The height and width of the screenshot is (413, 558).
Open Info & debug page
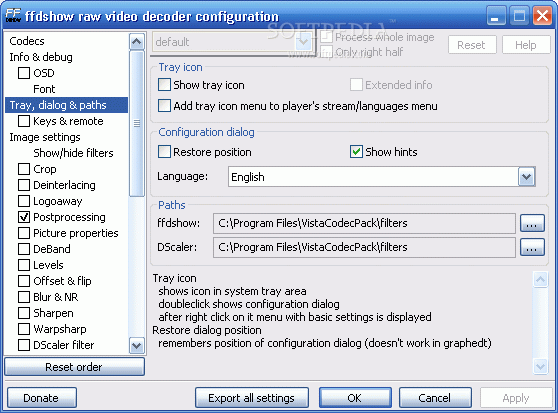(x=41, y=57)
